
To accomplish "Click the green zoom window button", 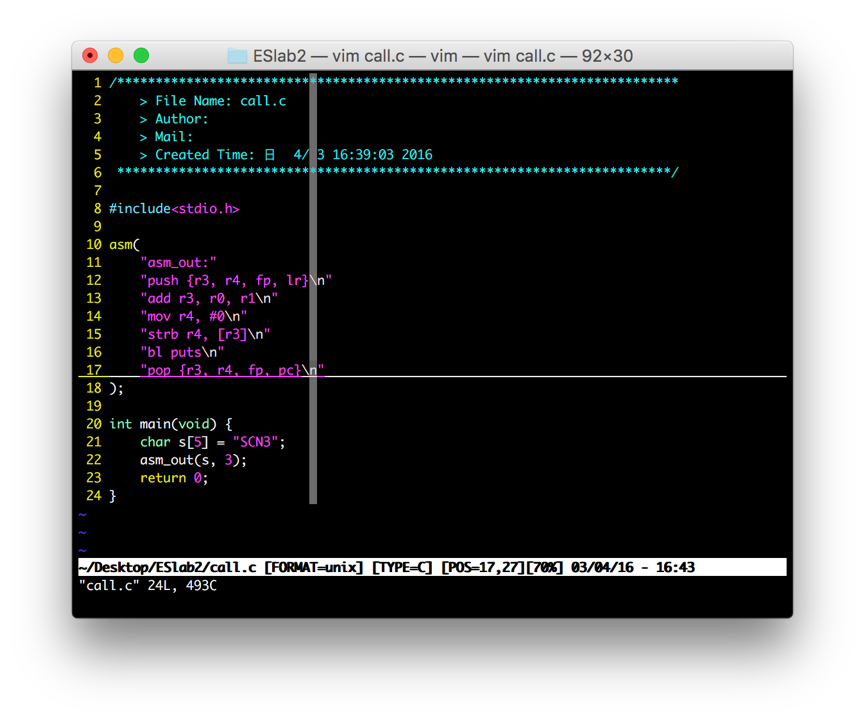I will (x=141, y=56).
